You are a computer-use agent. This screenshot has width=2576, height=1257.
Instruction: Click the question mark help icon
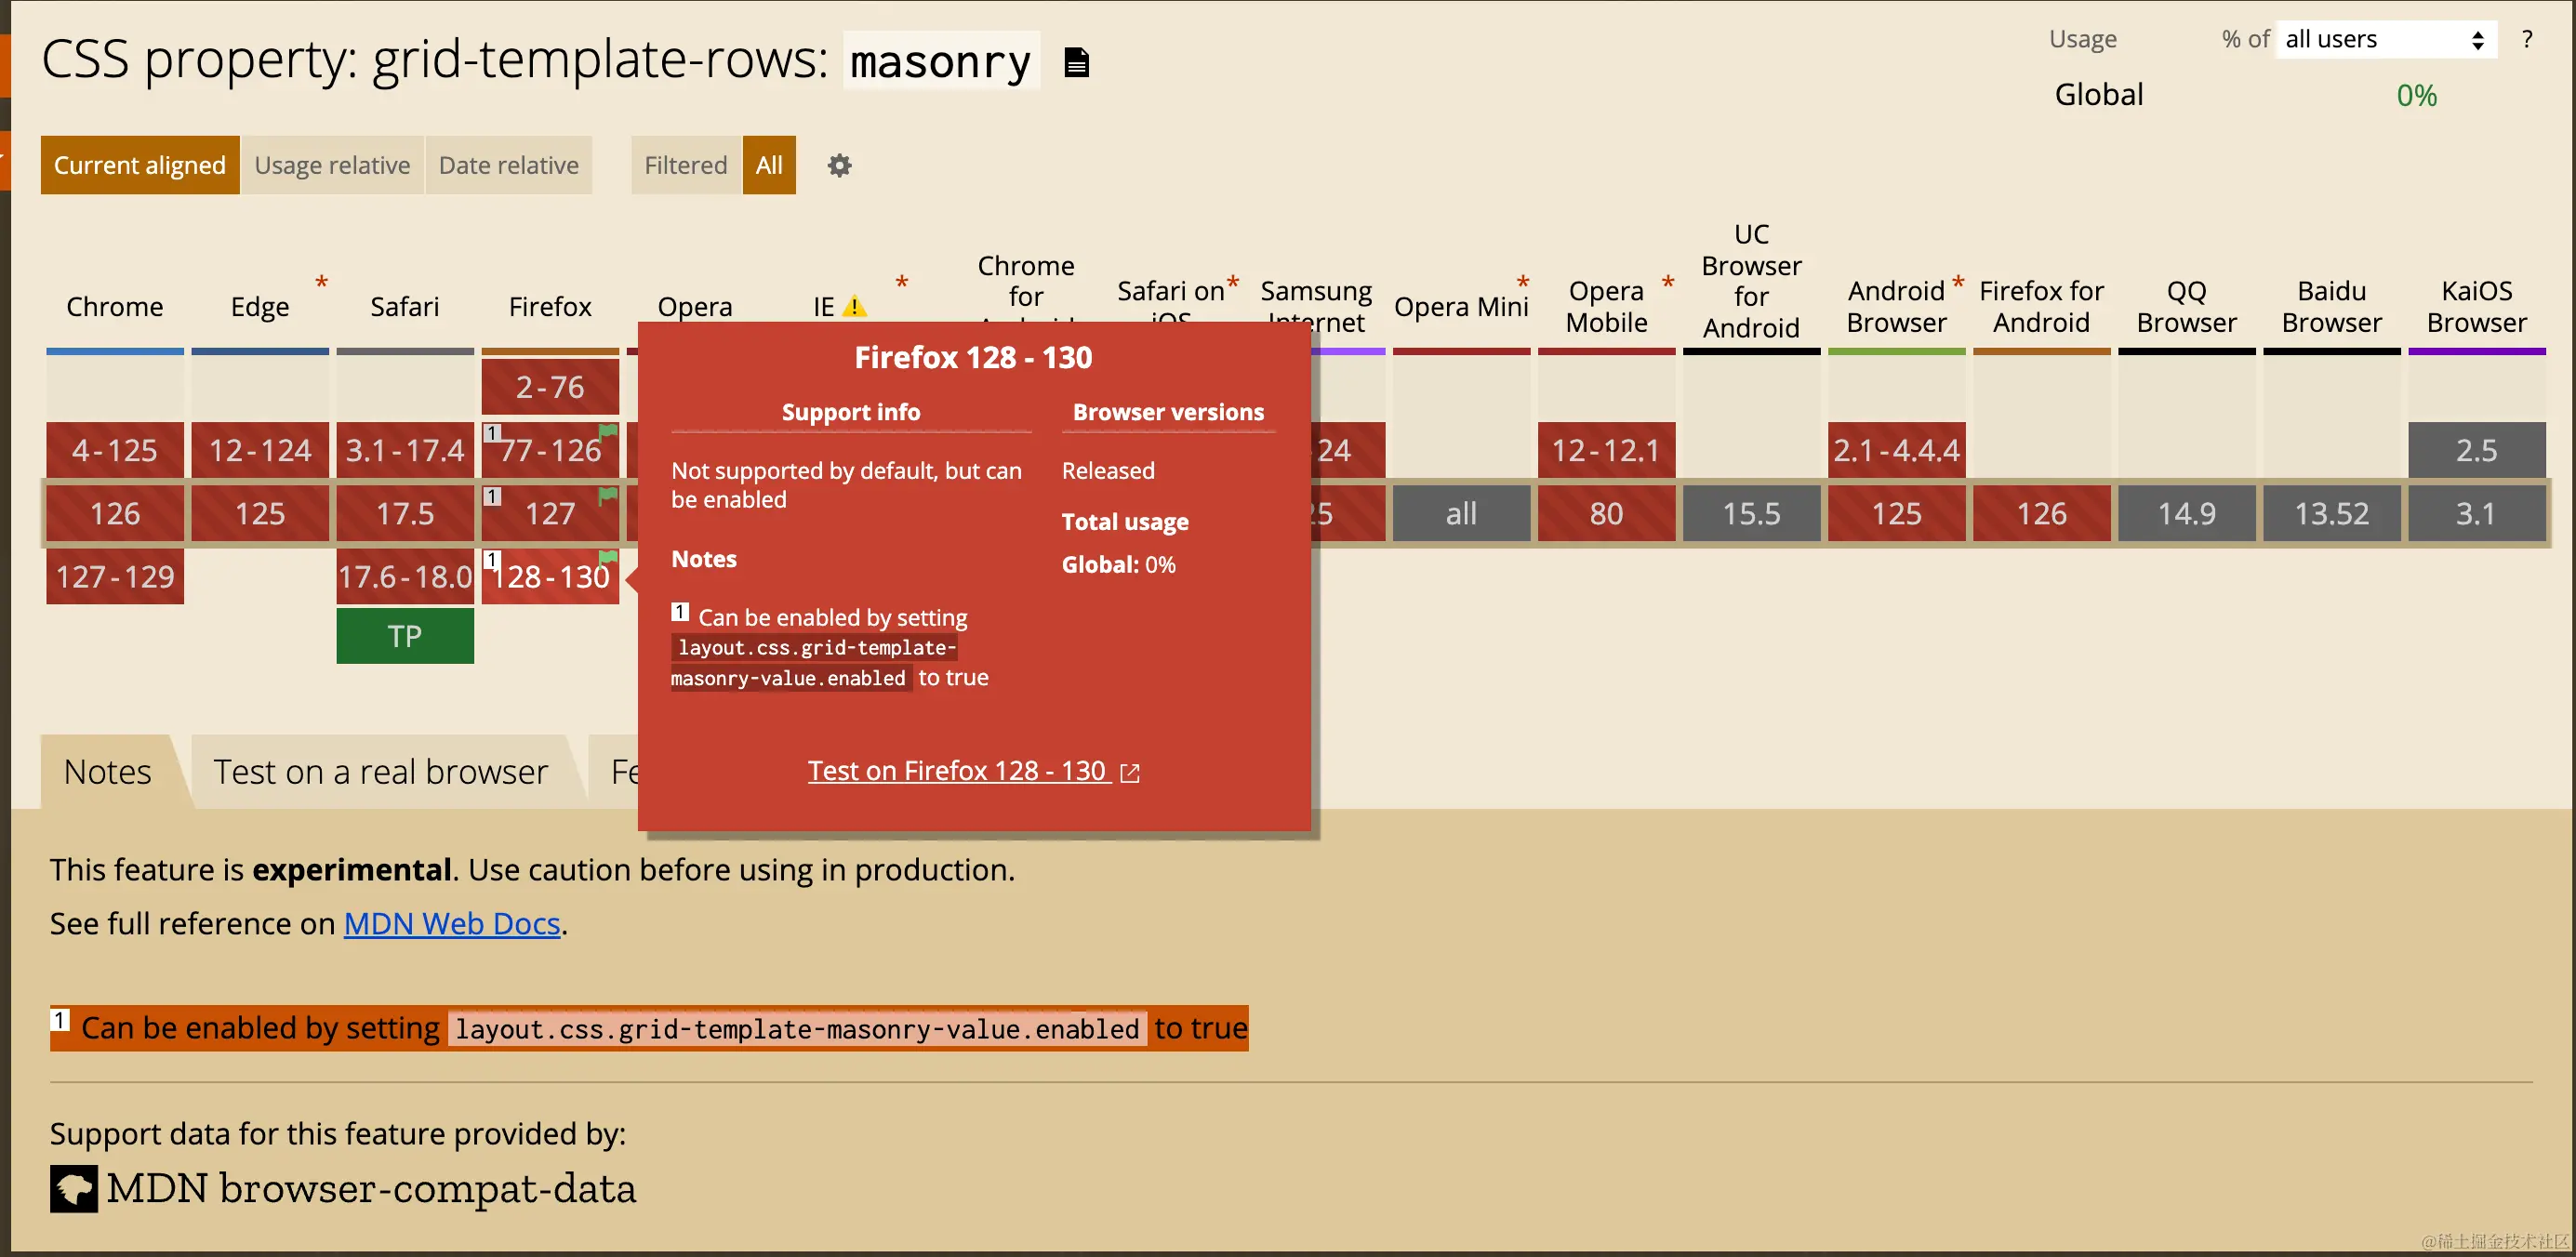point(2527,39)
